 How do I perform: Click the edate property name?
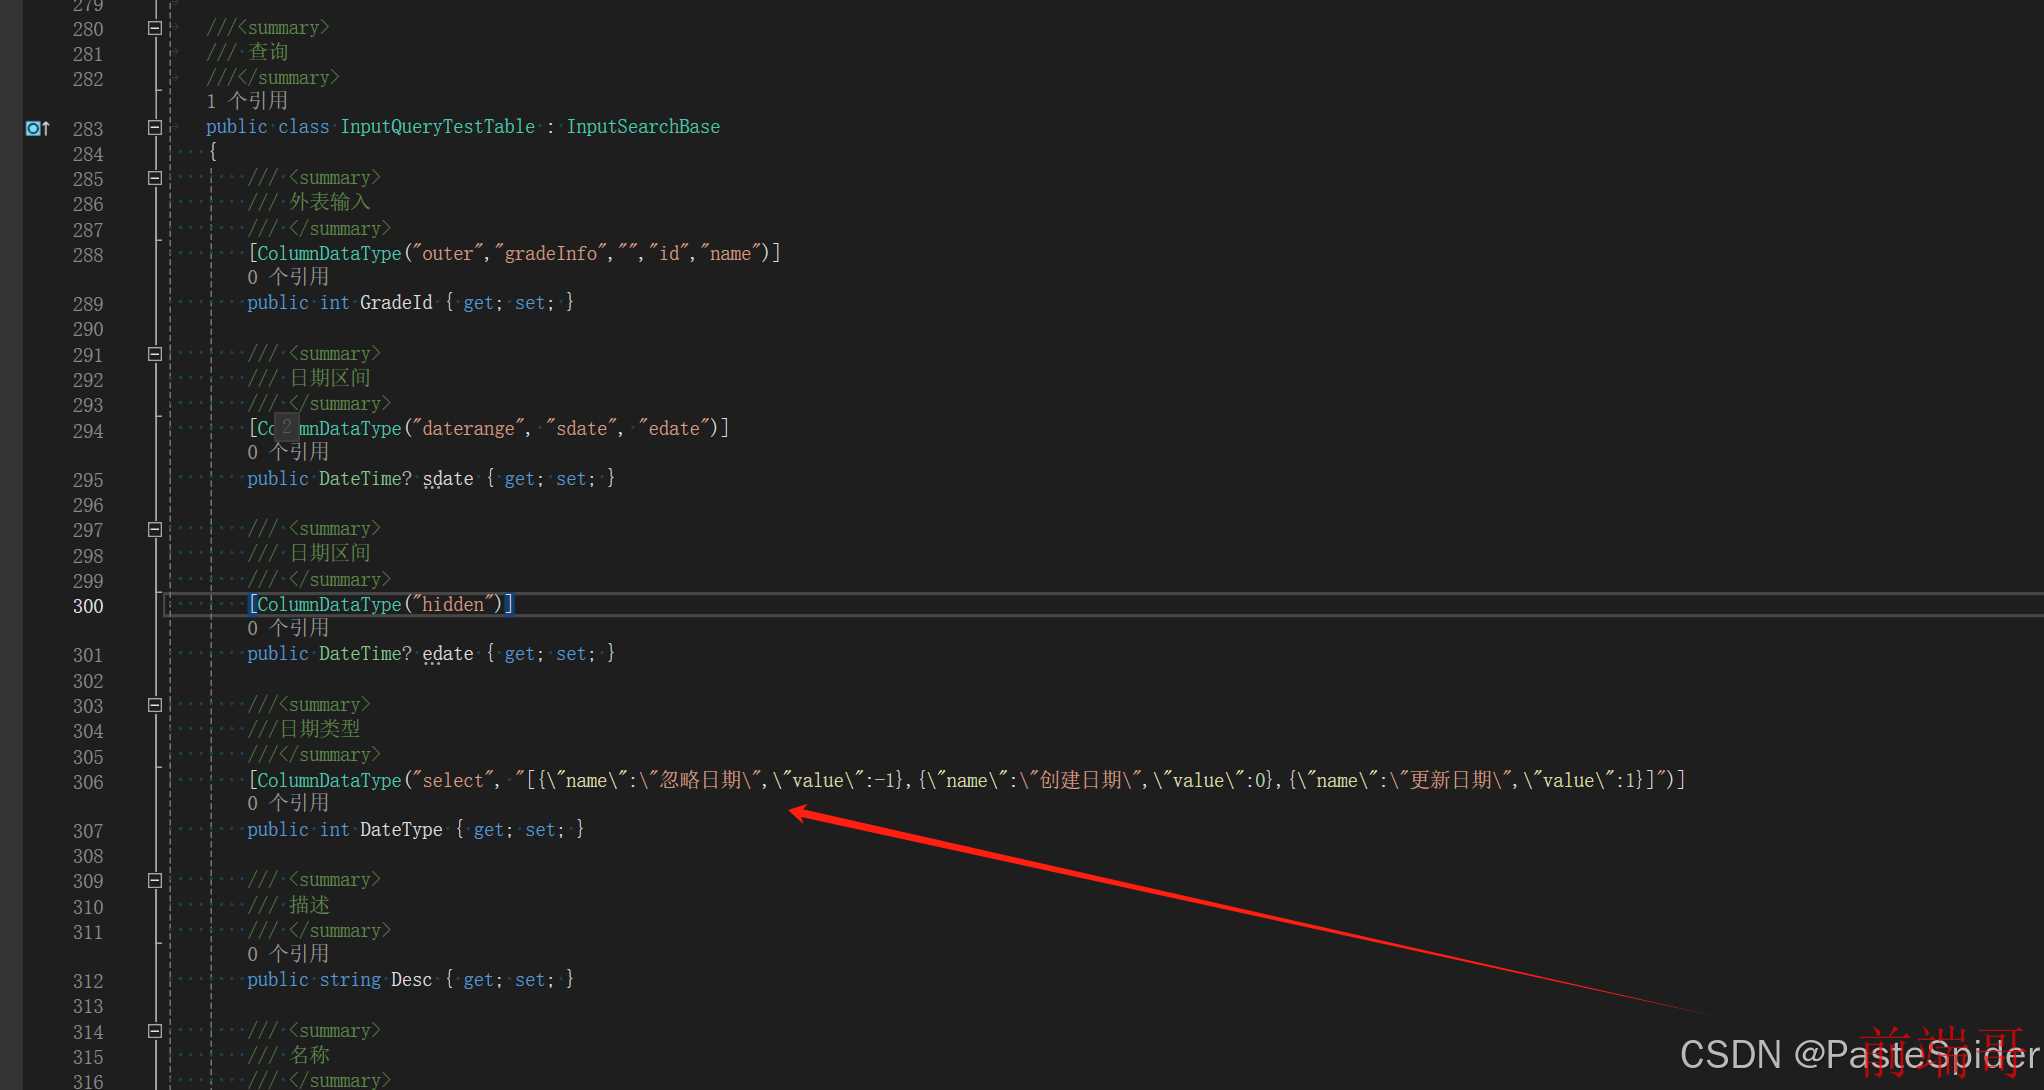coord(448,654)
